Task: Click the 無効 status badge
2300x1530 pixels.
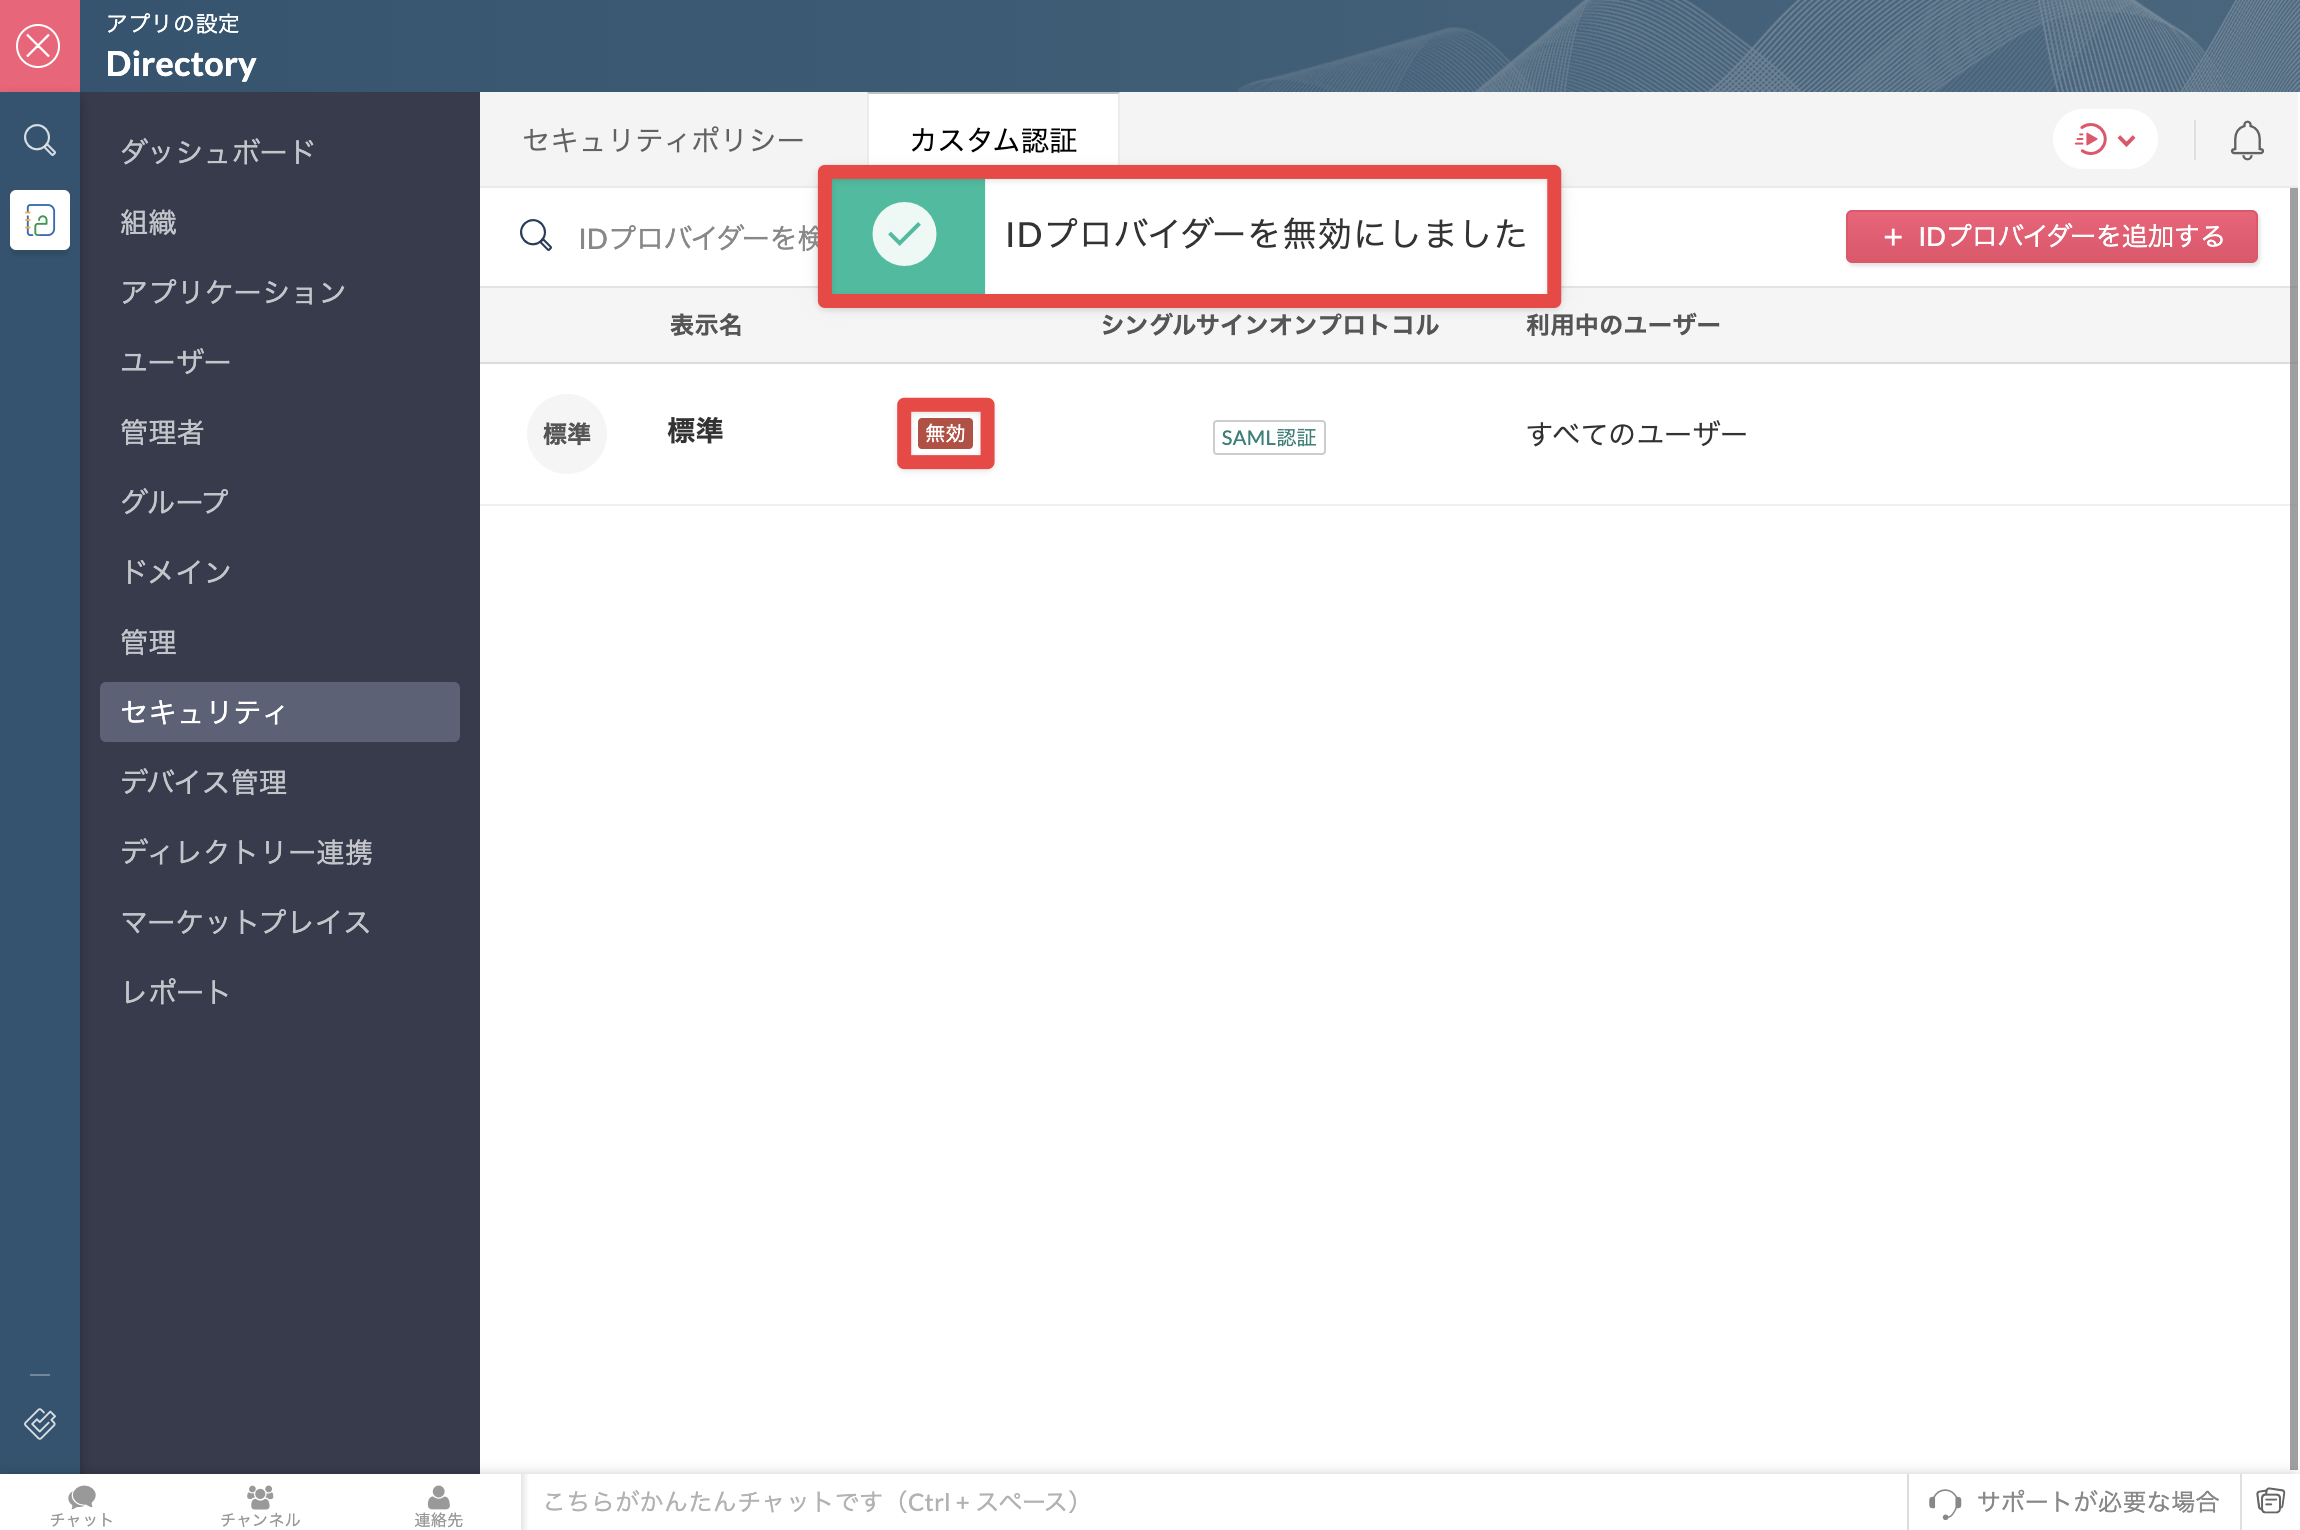Action: pyautogui.click(x=945, y=433)
